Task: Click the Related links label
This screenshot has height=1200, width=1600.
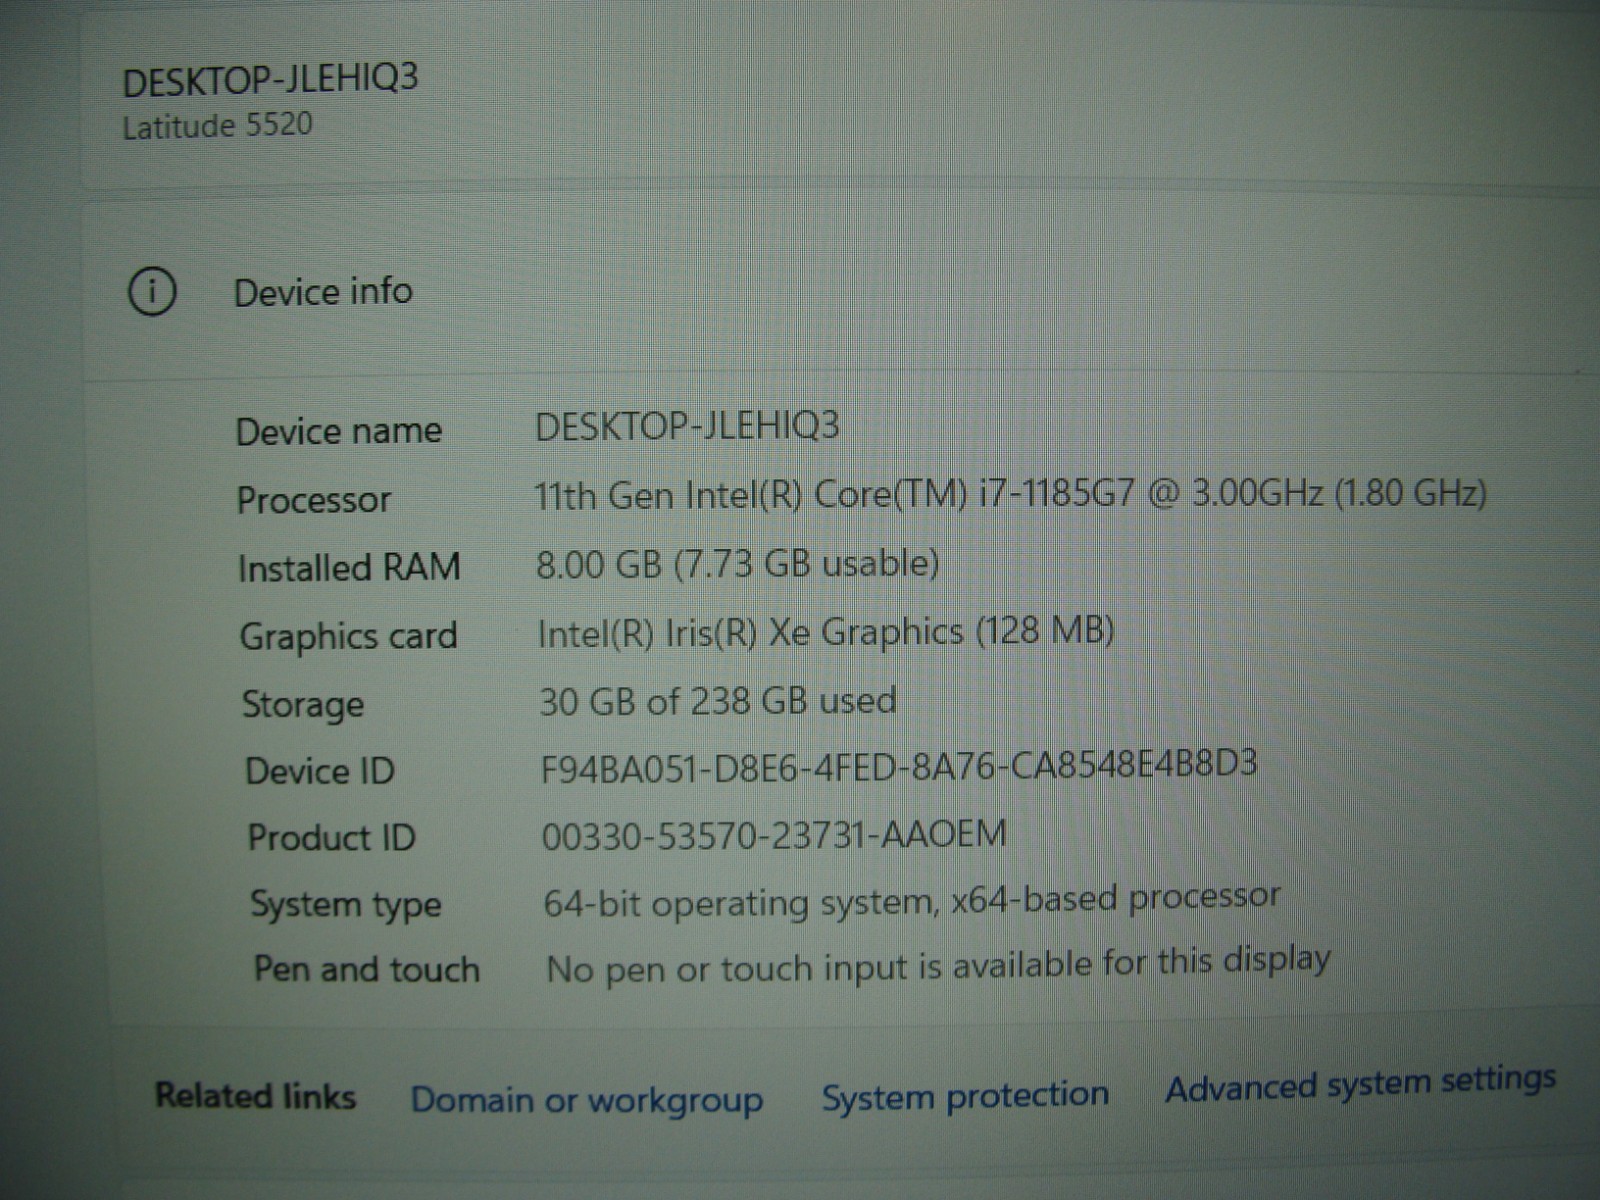Action: click(256, 1096)
